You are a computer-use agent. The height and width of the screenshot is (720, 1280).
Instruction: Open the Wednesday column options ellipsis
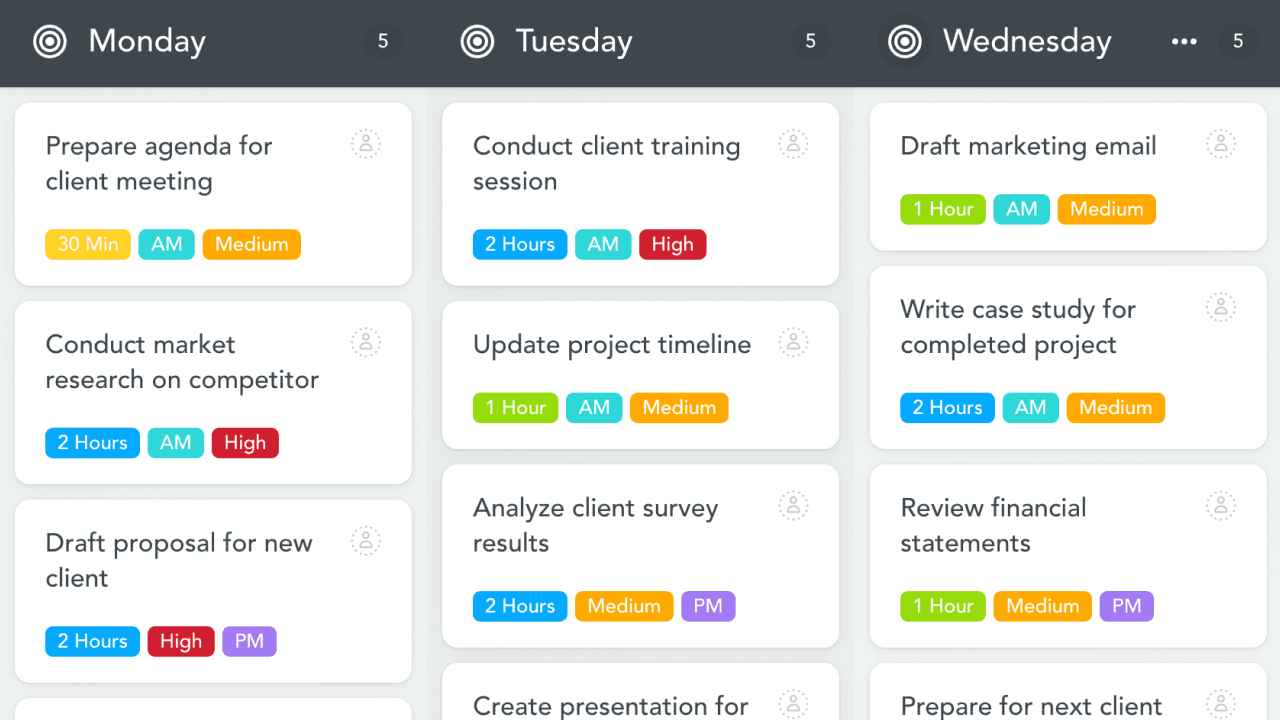coord(1184,41)
